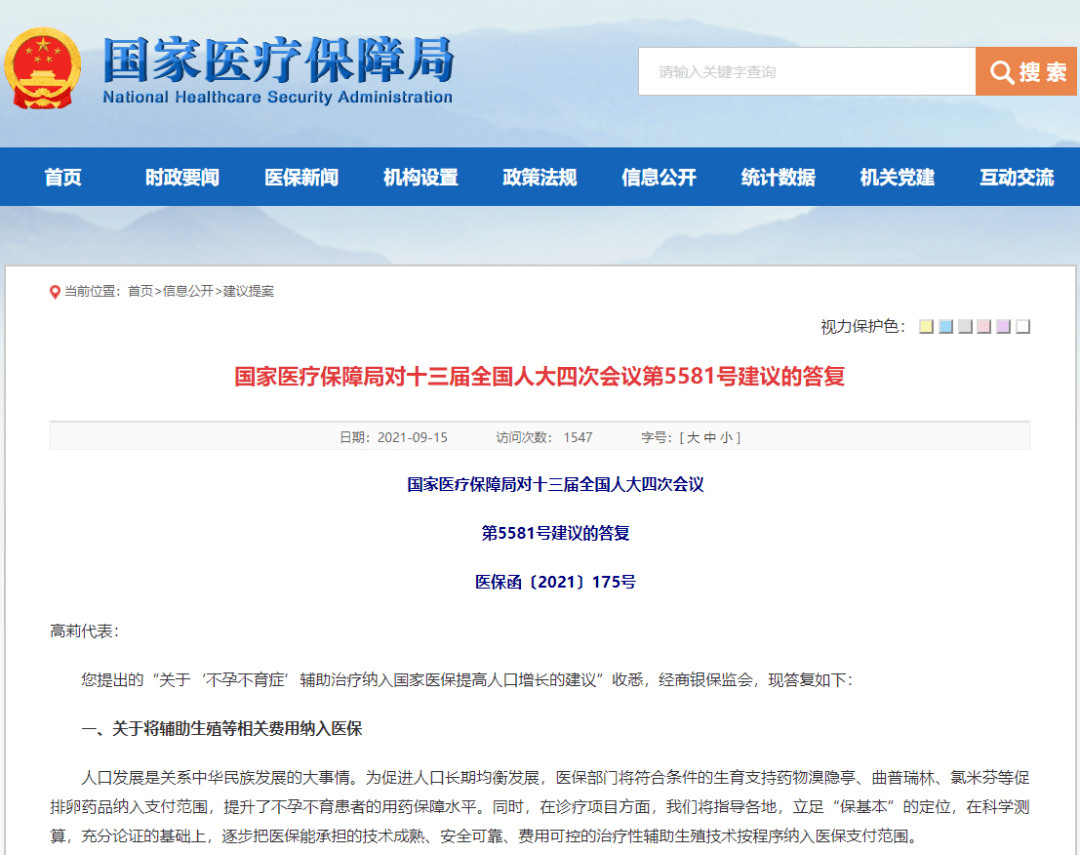Click the red article headline about 第5581号建议
This screenshot has width=1080, height=855.
coord(539,377)
